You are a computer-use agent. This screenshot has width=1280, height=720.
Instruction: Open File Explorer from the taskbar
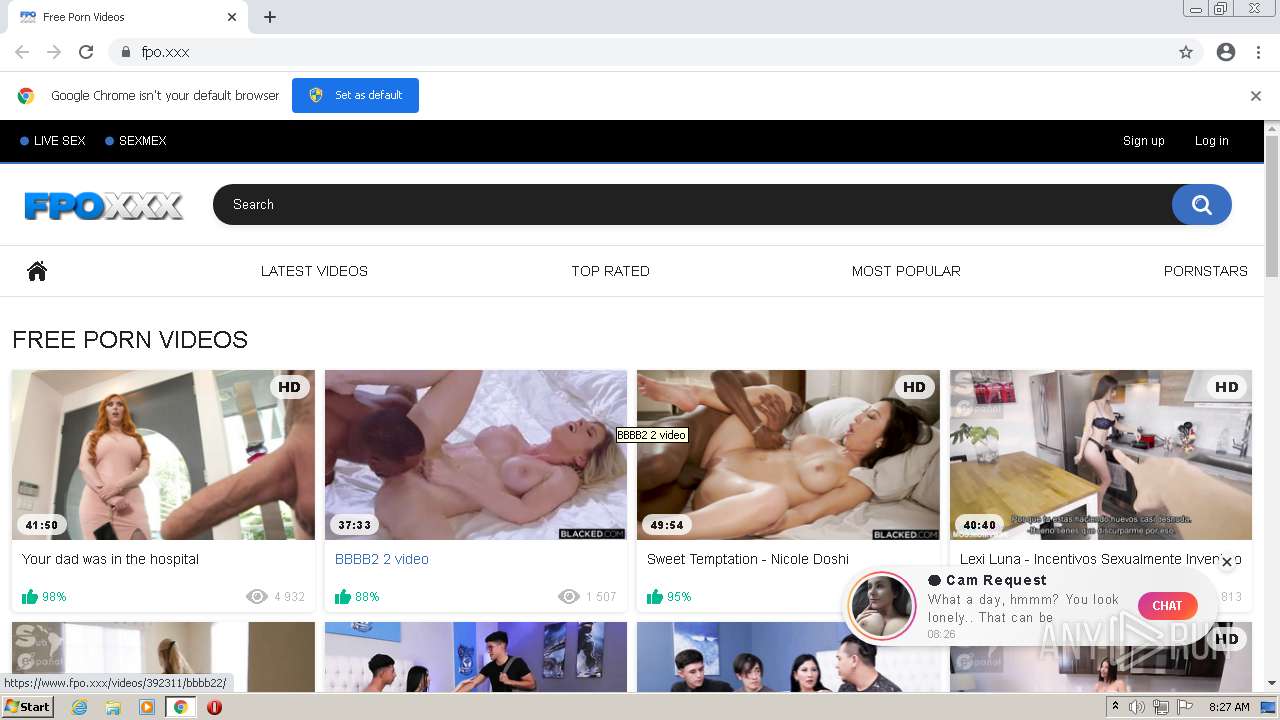point(113,707)
